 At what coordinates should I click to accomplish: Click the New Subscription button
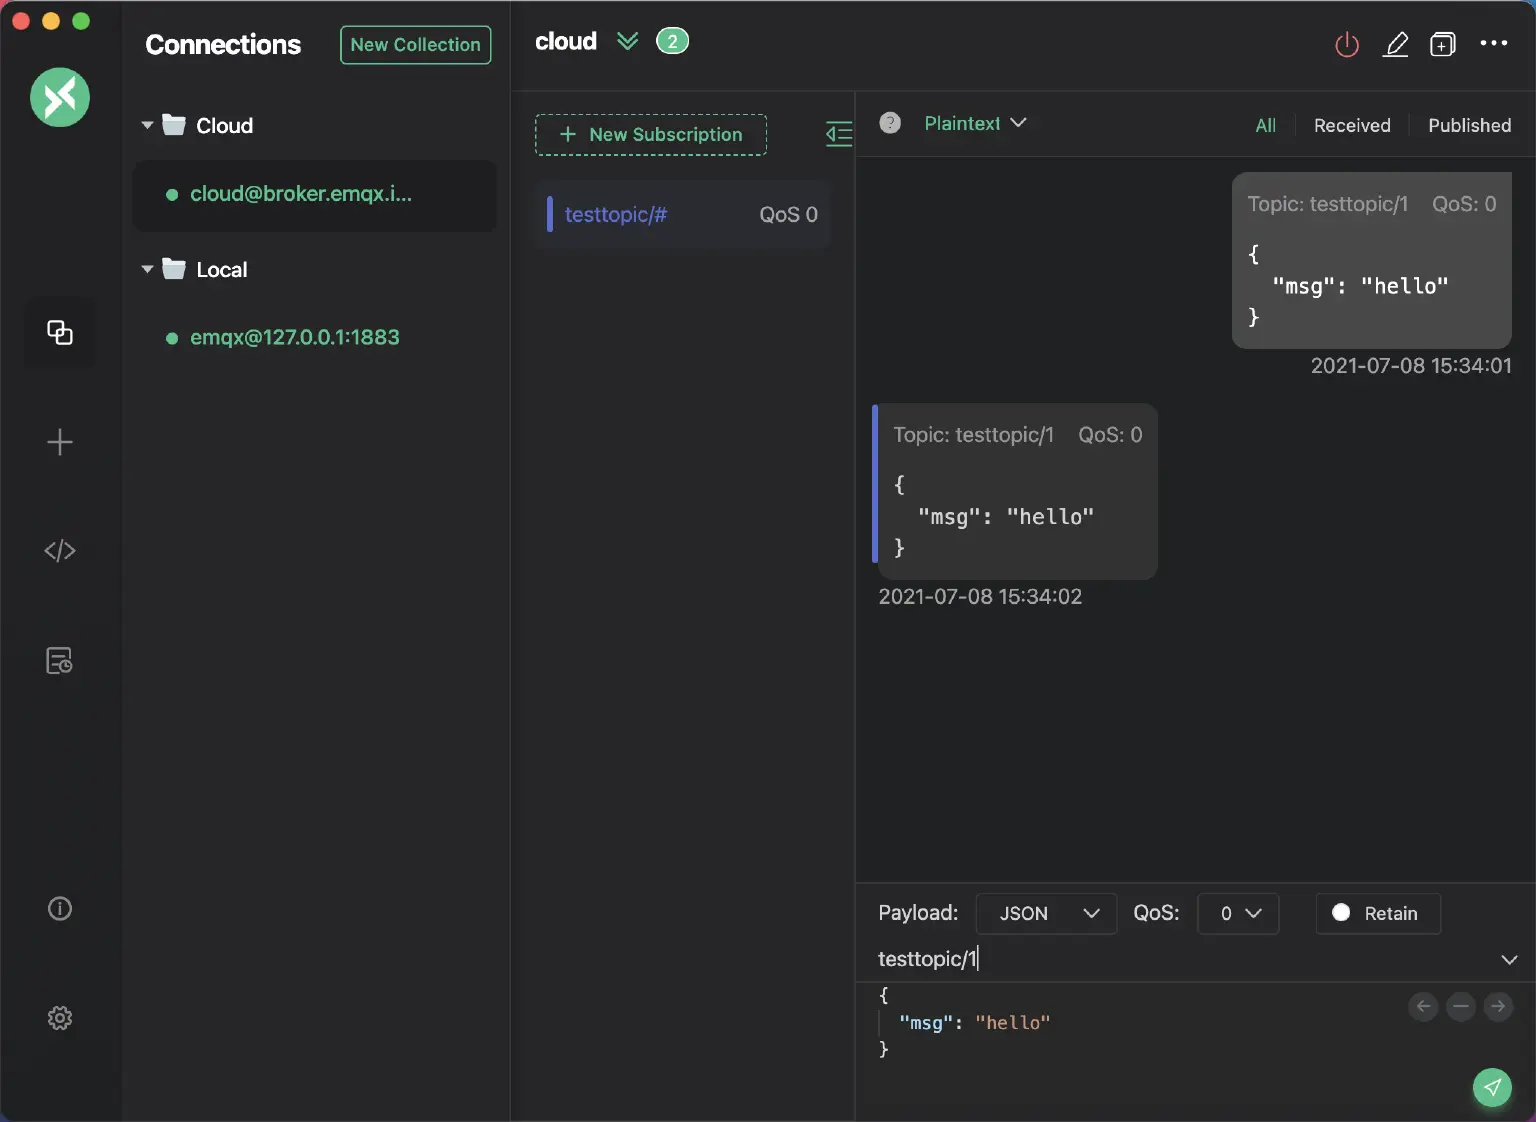[x=650, y=134]
